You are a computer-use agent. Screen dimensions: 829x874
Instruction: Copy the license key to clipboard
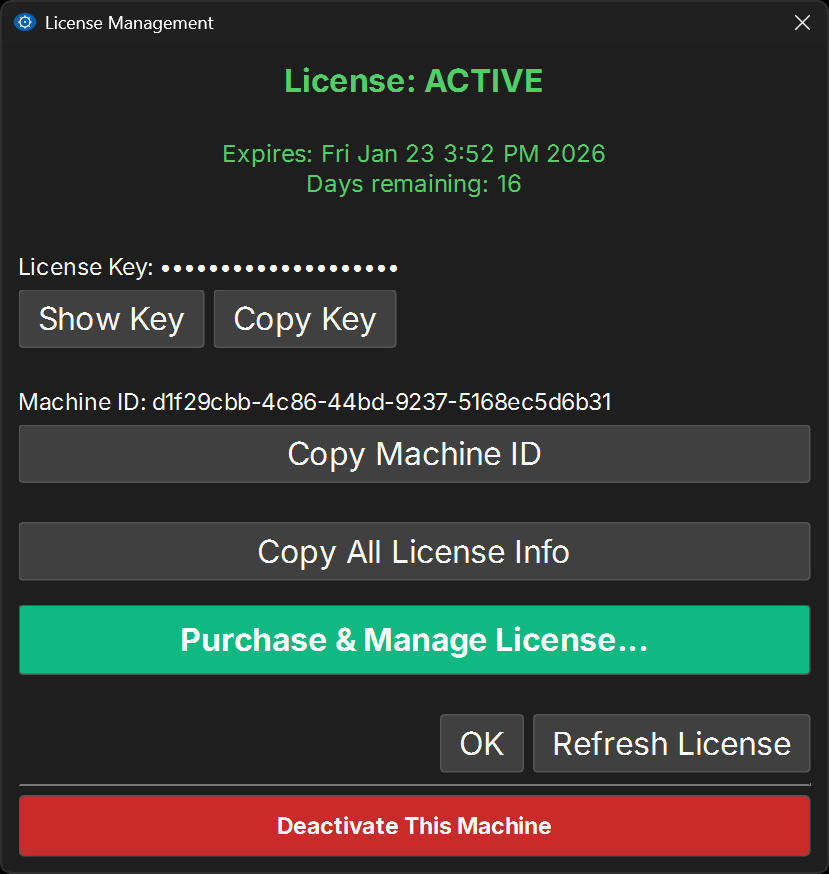pyautogui.click(x=305, y=318)
